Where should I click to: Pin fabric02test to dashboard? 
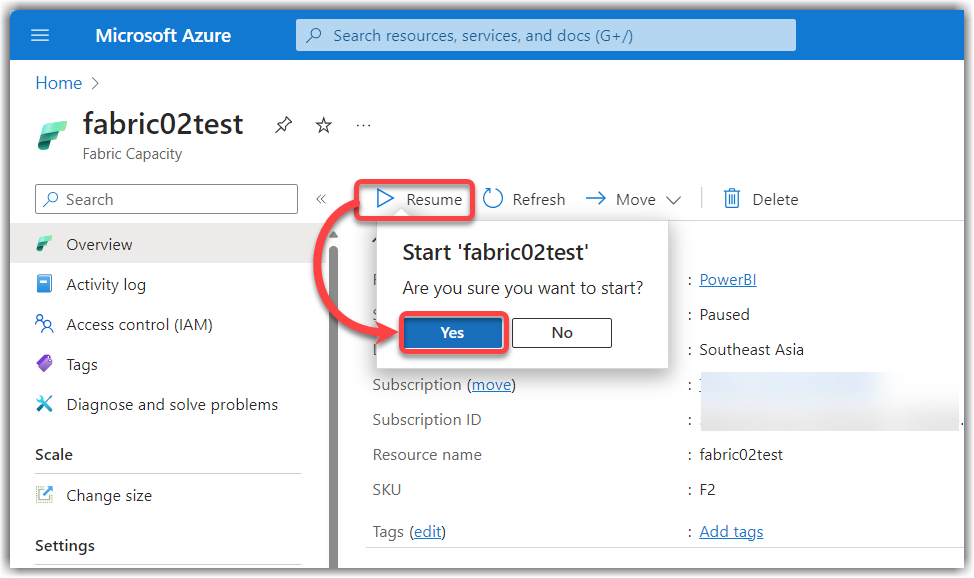(x=283, y=125)
